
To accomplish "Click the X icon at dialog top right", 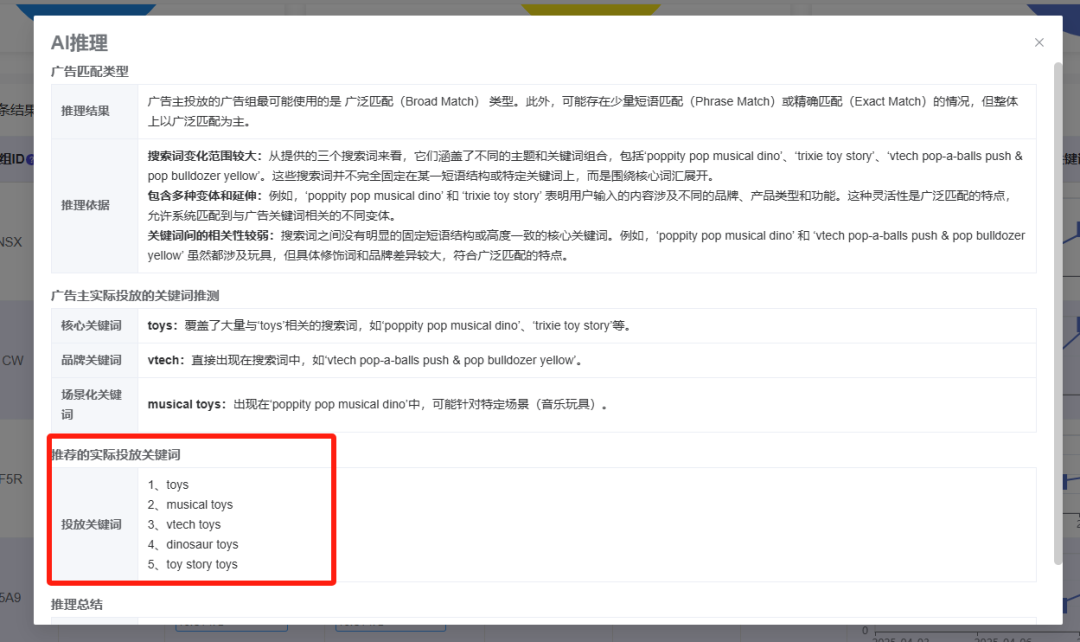I will 1039,42.
